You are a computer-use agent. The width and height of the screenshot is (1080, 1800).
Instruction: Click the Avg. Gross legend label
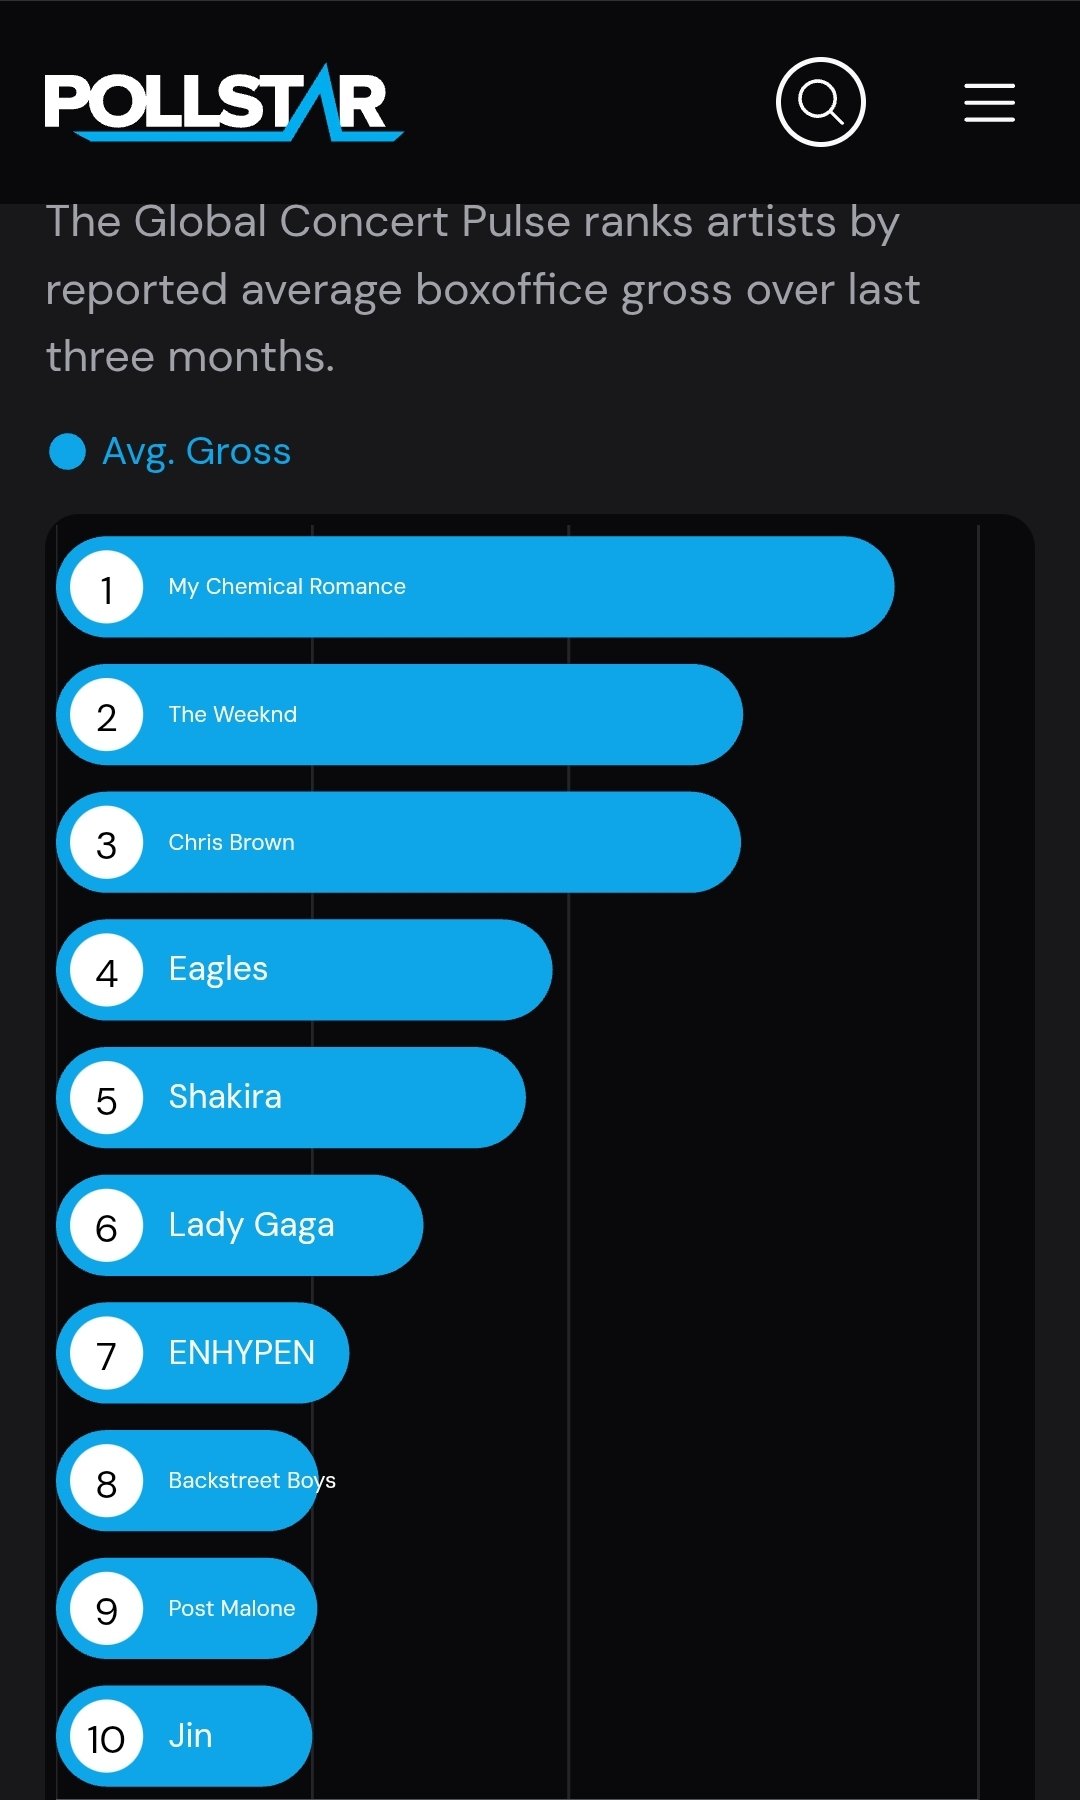(196, 451)
